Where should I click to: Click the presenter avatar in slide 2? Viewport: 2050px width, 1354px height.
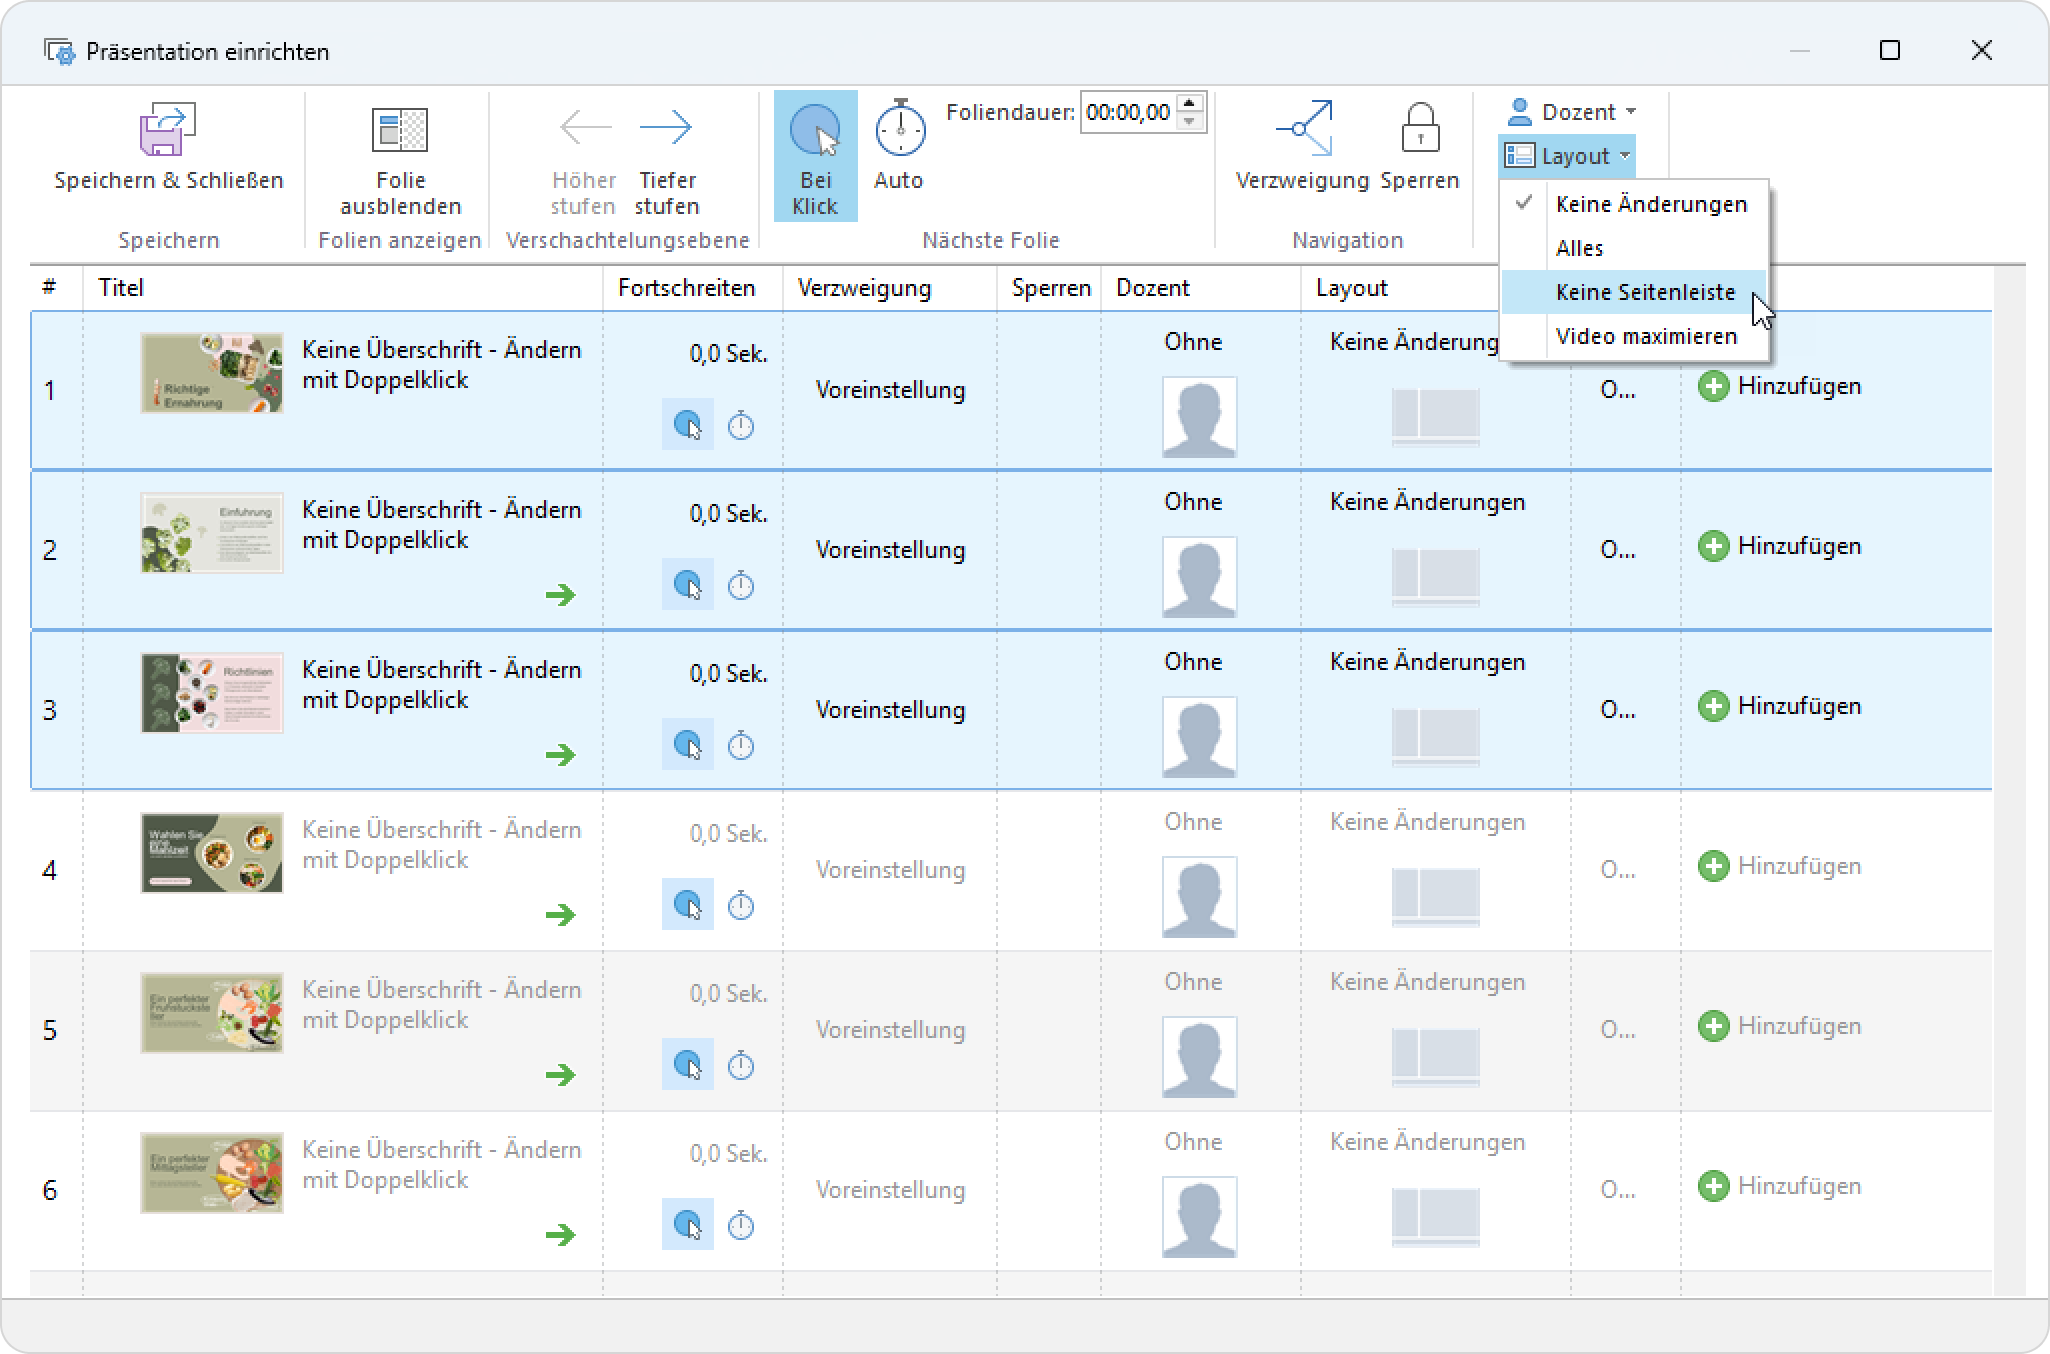coord(1199,577)
